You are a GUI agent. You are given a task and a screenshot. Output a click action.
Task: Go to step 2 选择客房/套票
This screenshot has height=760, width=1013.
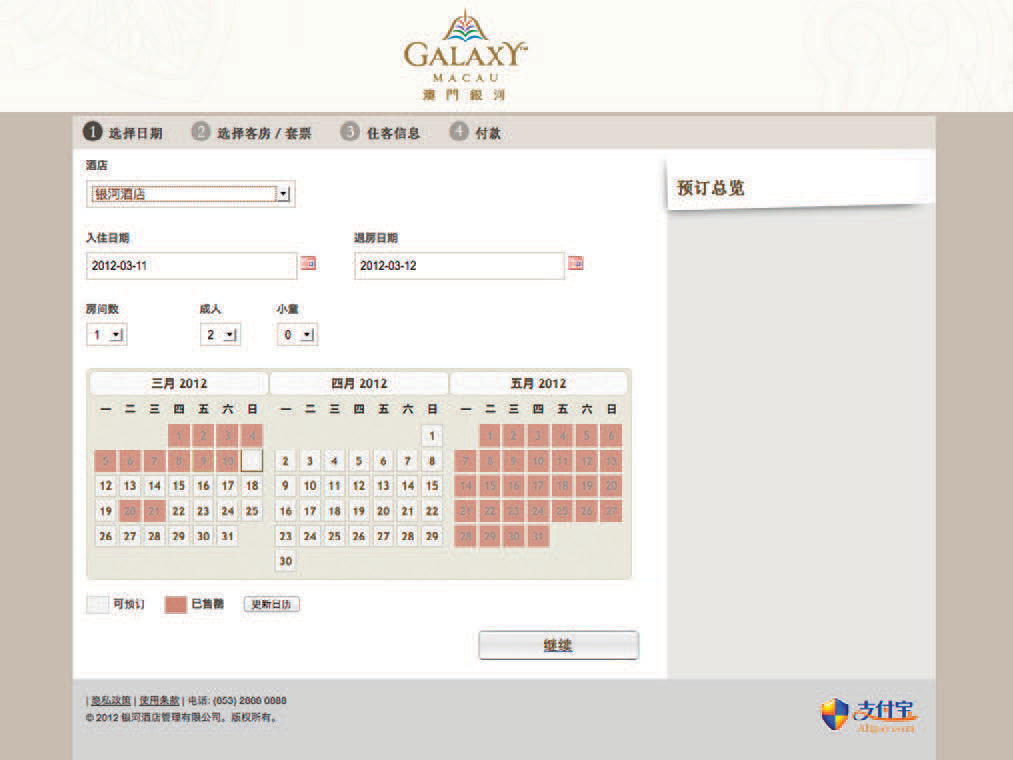[x=252, y=132]
